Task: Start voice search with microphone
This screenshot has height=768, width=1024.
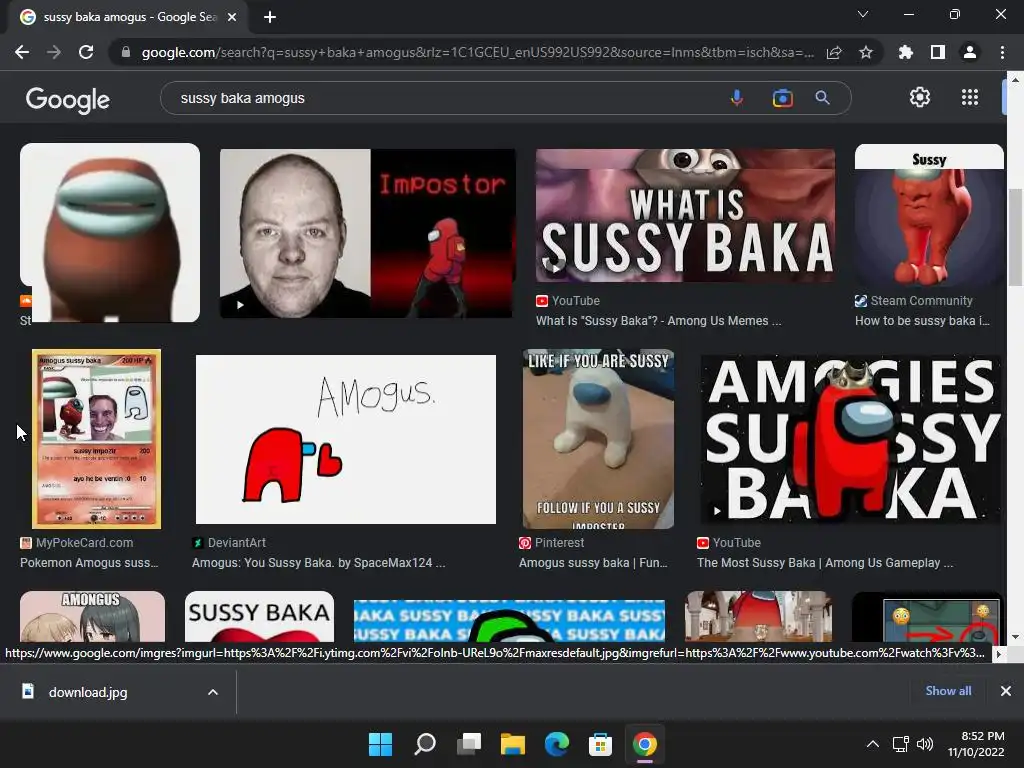Action: [737, 98]
